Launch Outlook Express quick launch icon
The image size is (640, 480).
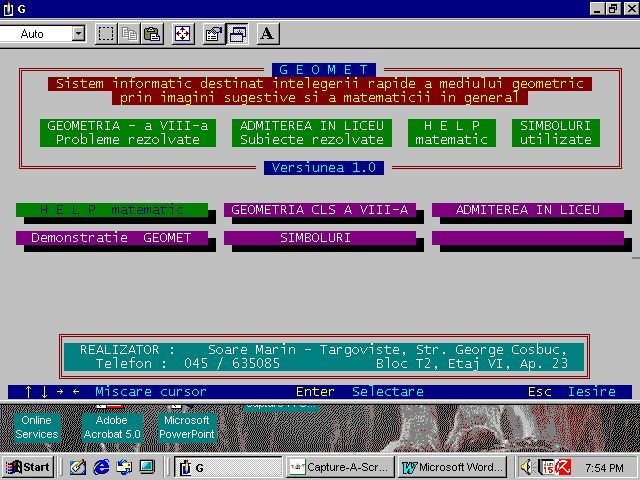tap(124, 467)
